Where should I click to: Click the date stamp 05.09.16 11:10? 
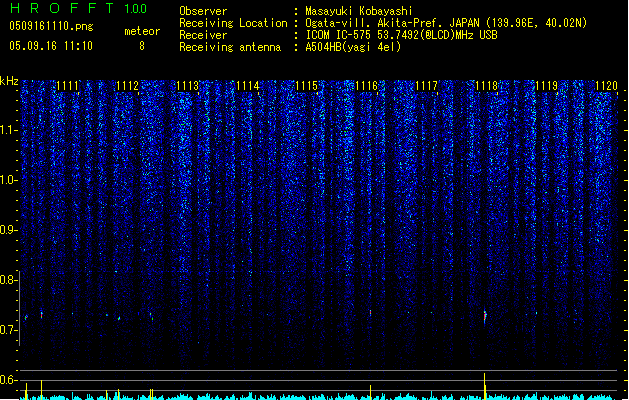pyautogui.click(x=51, y=46)
